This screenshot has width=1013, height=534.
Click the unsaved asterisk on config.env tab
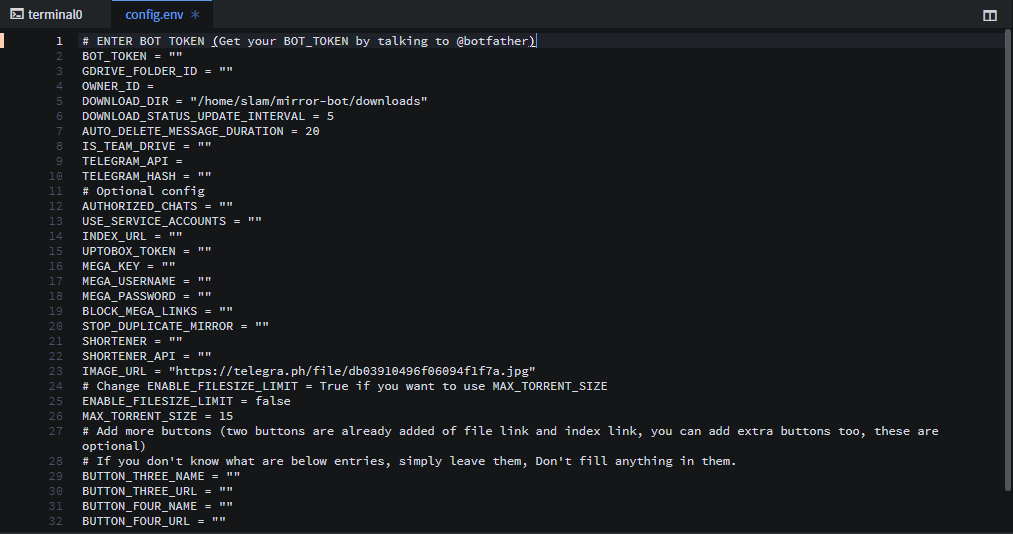click(195, 15)
